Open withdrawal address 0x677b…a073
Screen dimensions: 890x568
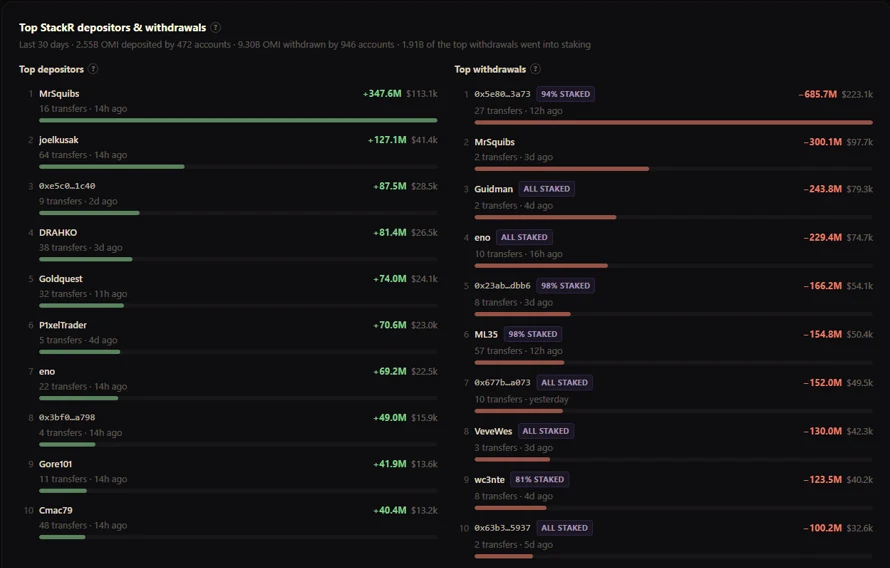502,382
